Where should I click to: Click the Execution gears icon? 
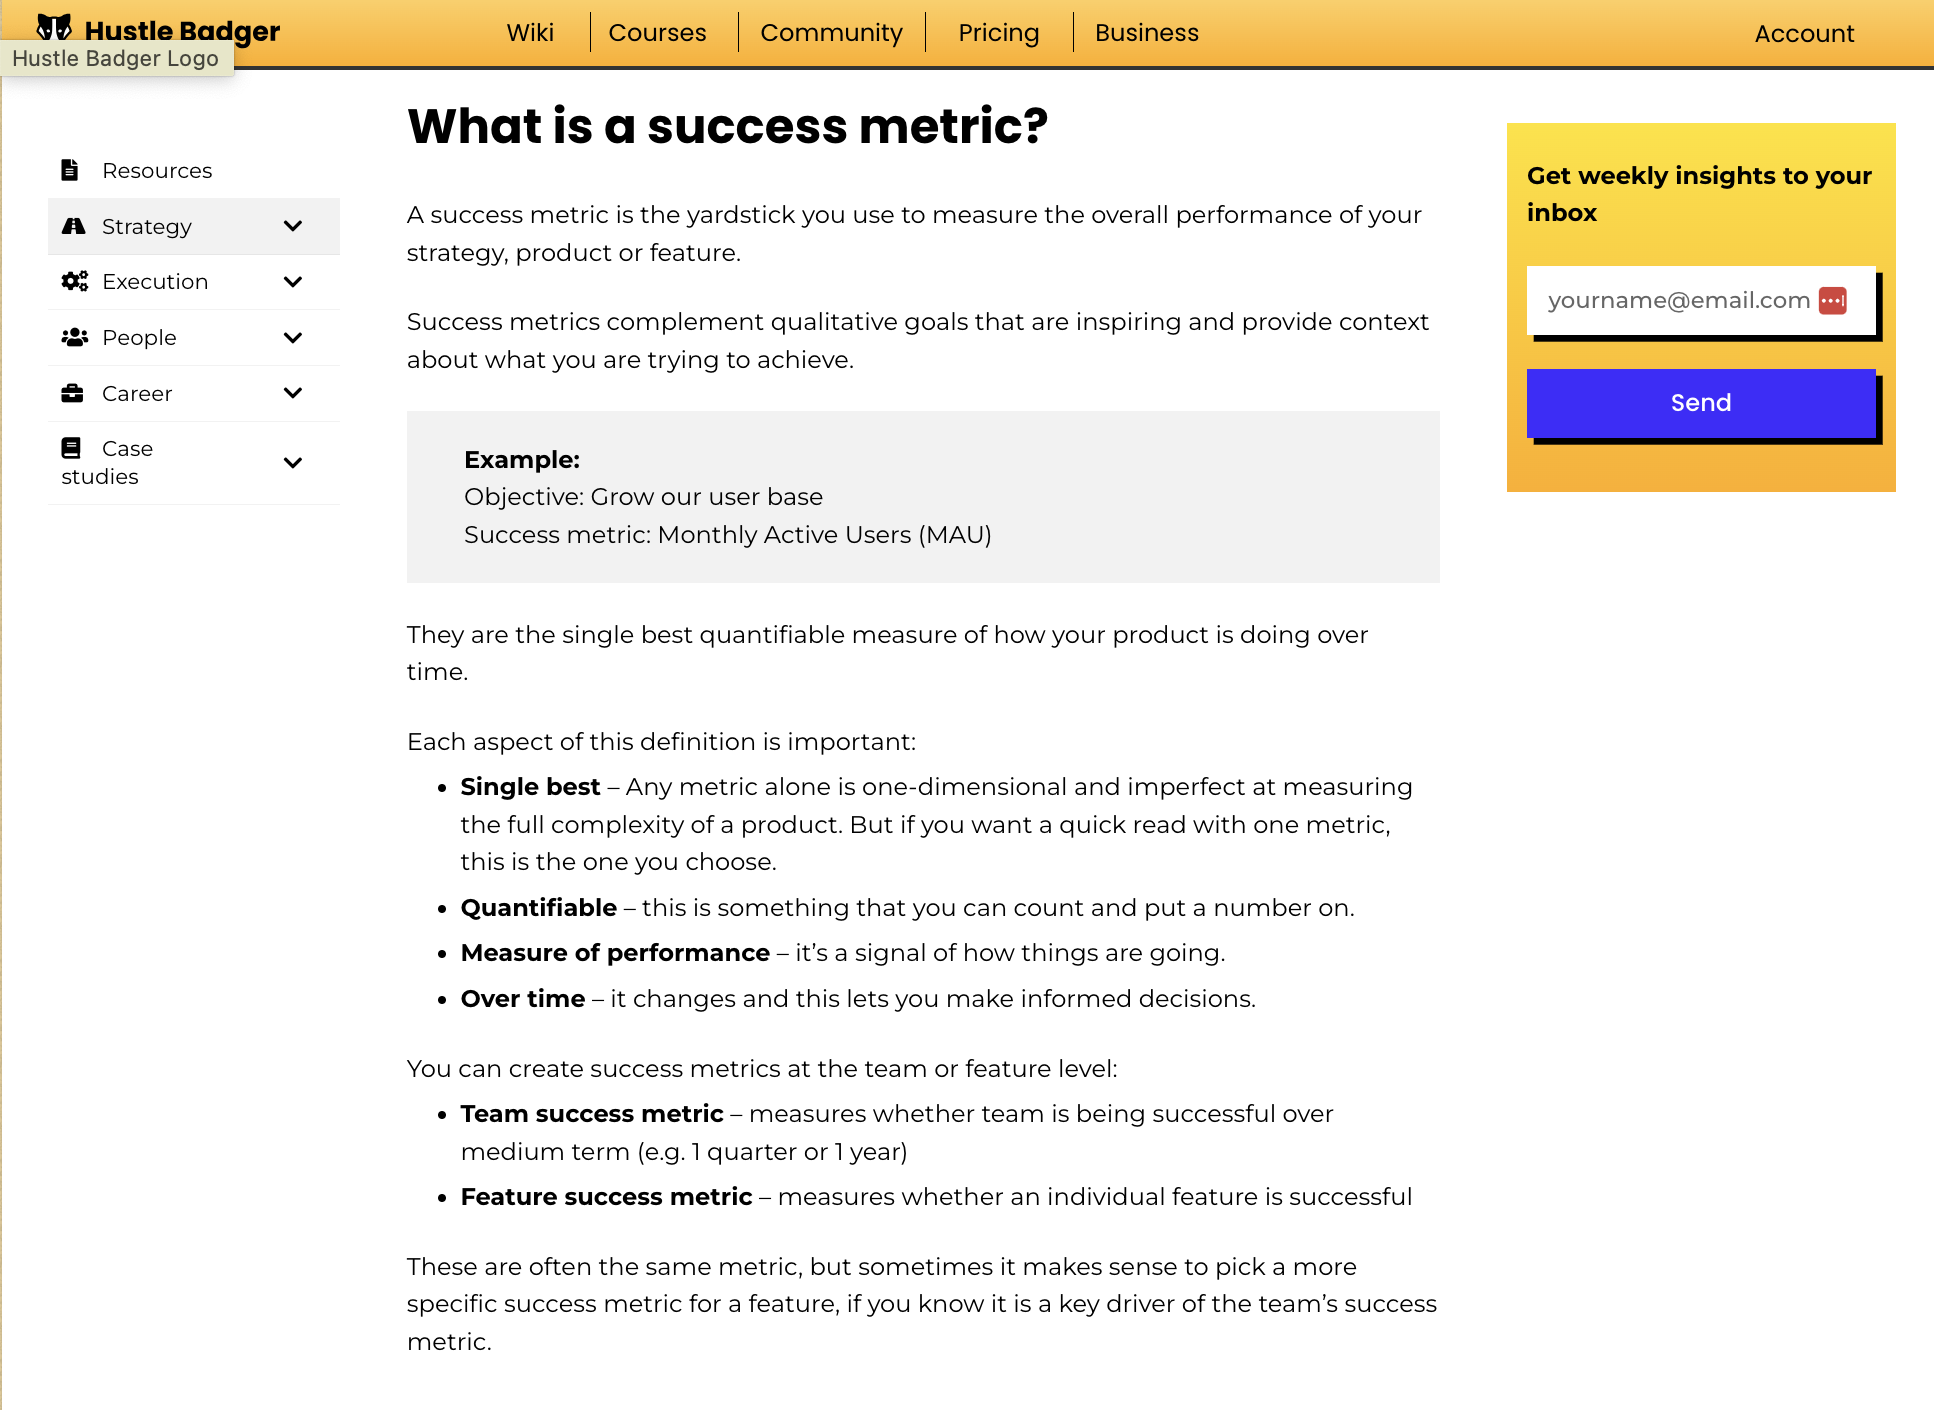click(x=75, y=282)
